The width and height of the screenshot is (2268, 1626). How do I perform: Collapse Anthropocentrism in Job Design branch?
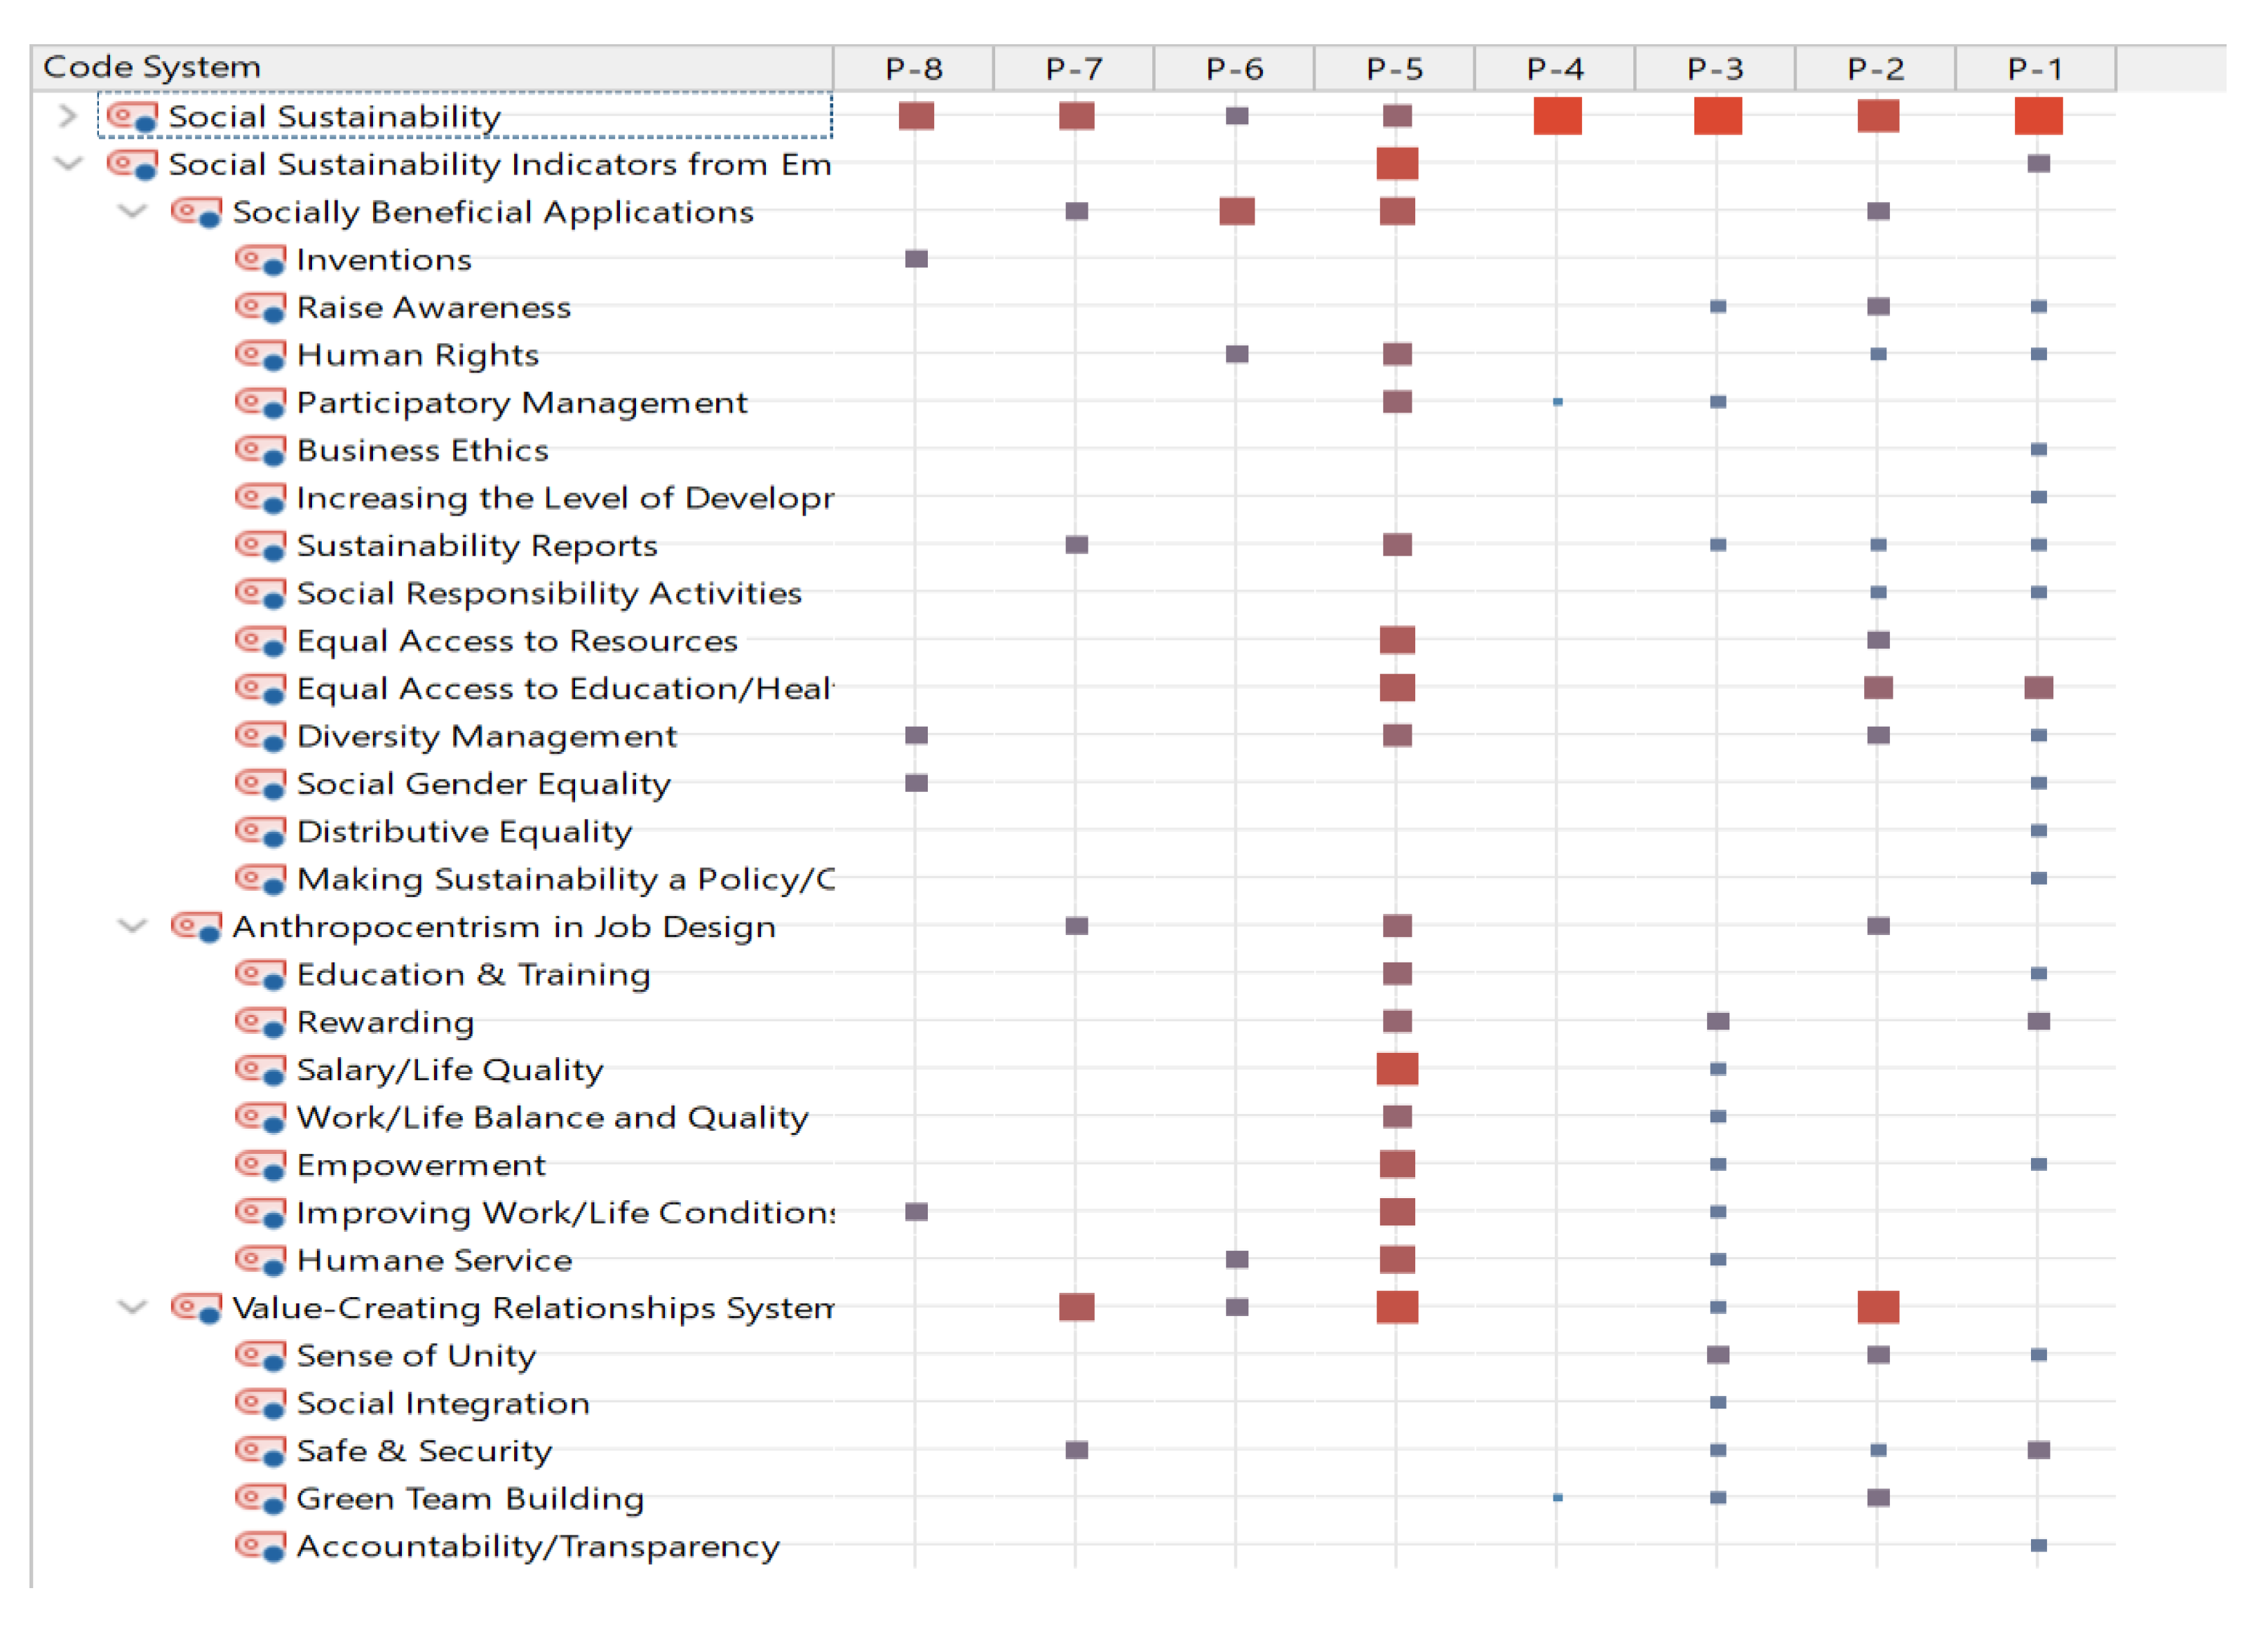pyautogui.click(x=132, y=926)
